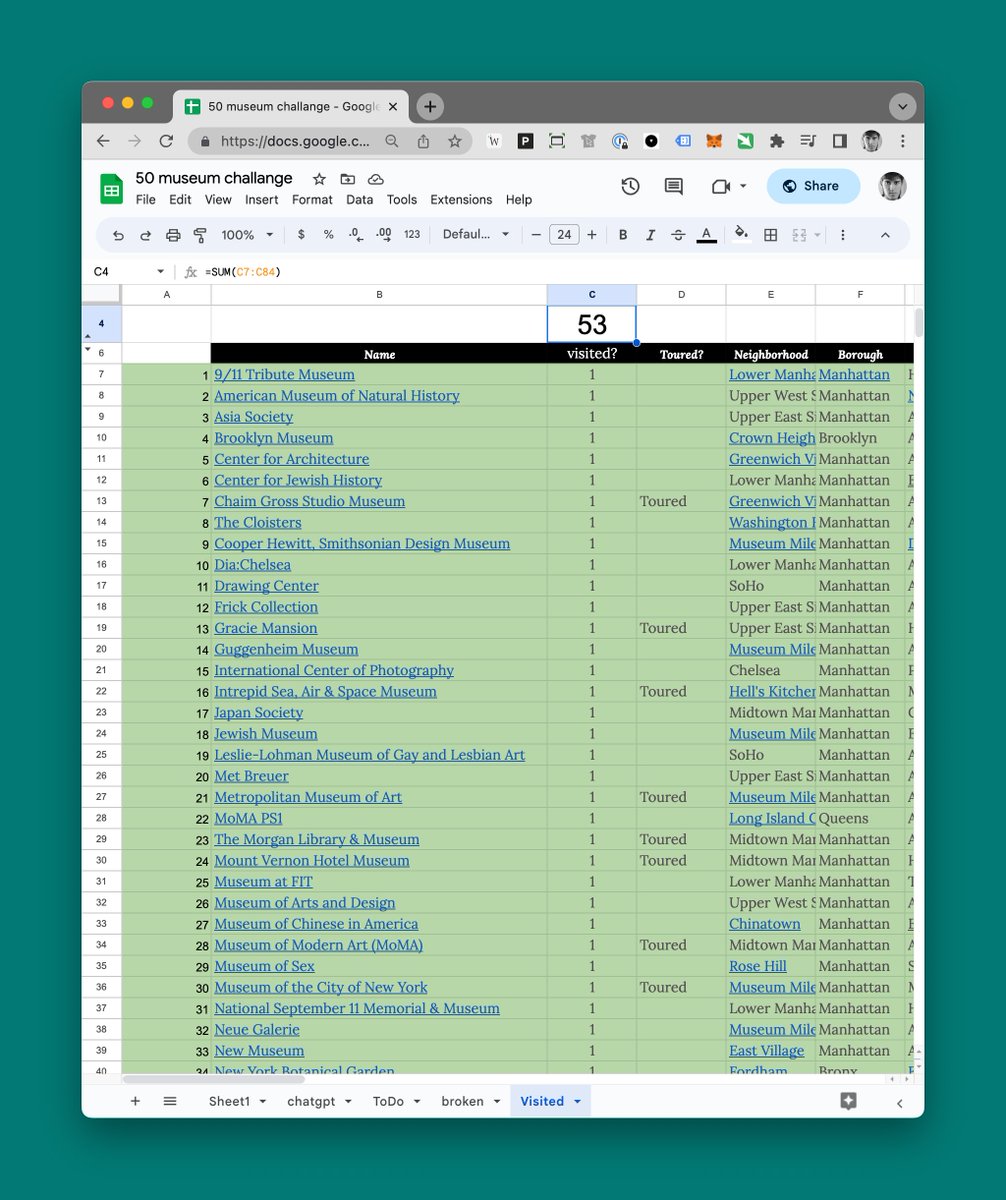Open the toolbar's three-dot More menu

click(x=843, y=235)
